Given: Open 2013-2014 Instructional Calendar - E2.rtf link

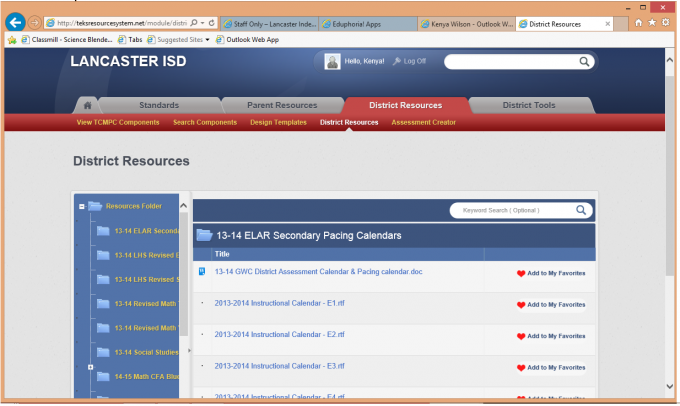Looking at the screenshot, I should [x=279, y=334].
